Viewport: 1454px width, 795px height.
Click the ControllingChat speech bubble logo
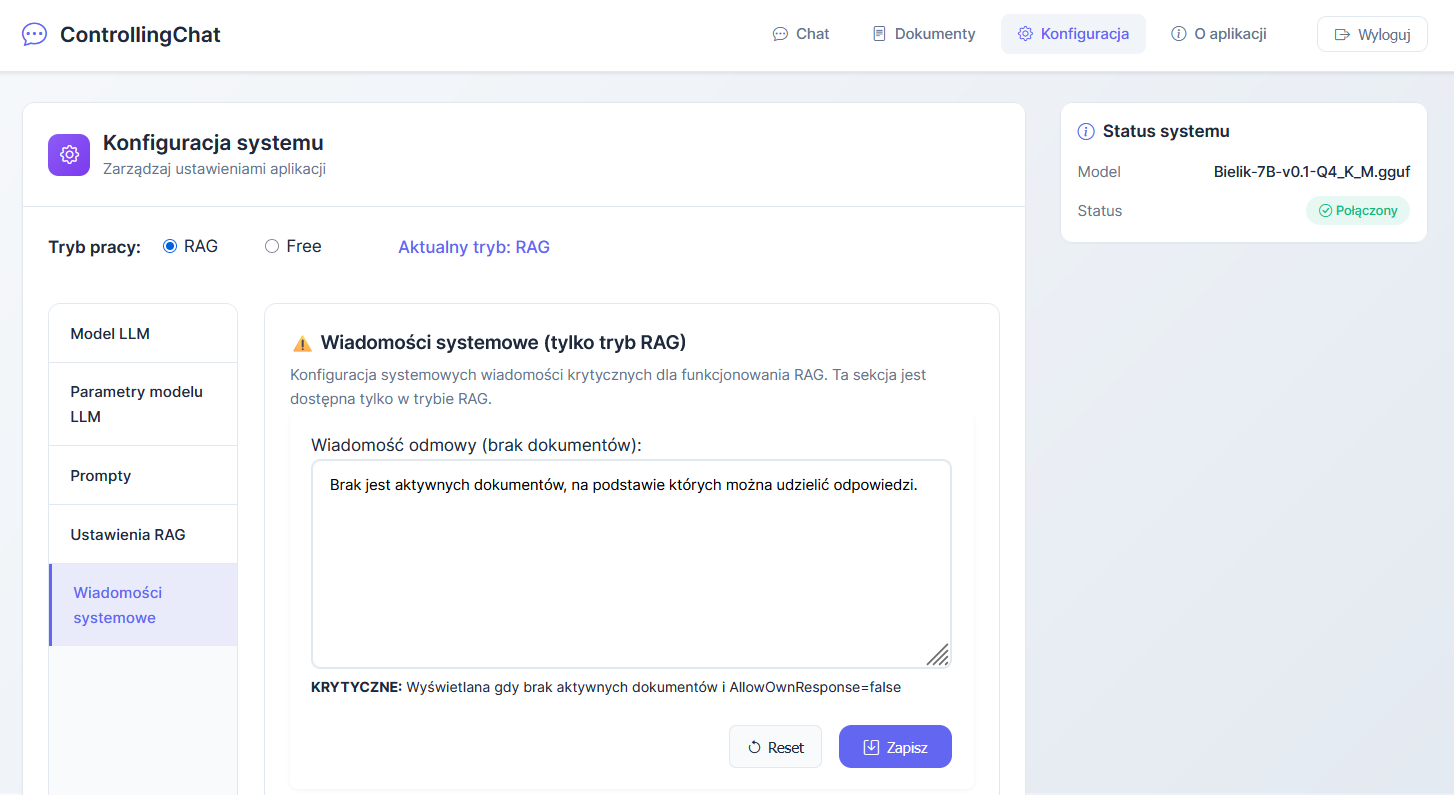[x=34, y=34]
